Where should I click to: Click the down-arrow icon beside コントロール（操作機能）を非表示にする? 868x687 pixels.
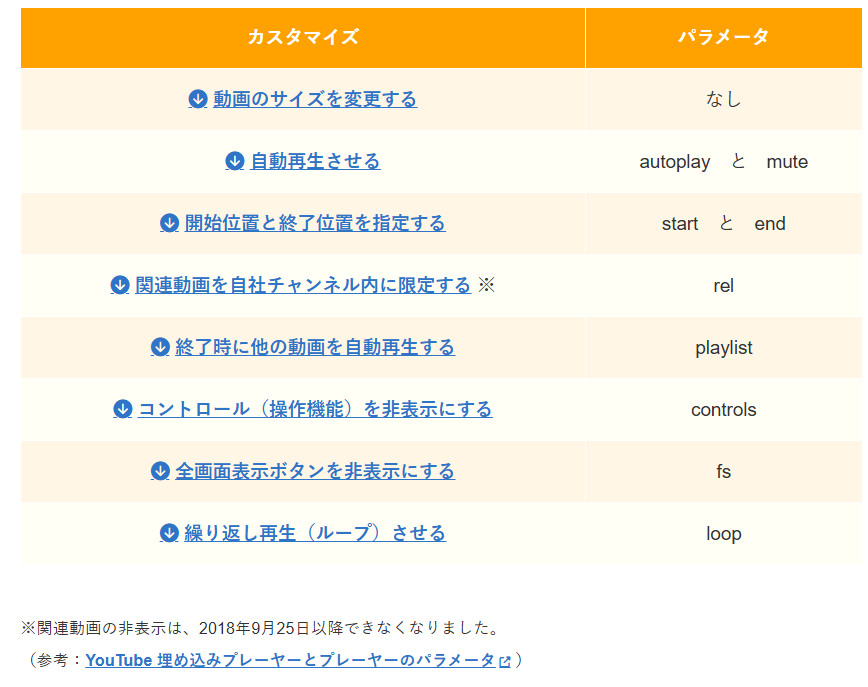click(123, 409)
